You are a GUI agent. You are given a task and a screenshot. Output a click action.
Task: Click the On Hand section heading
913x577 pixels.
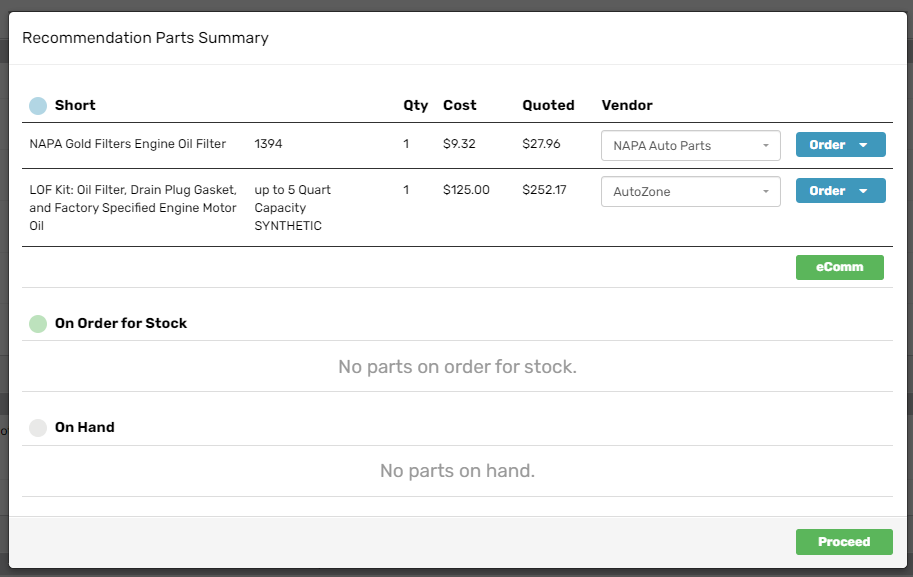85,427
